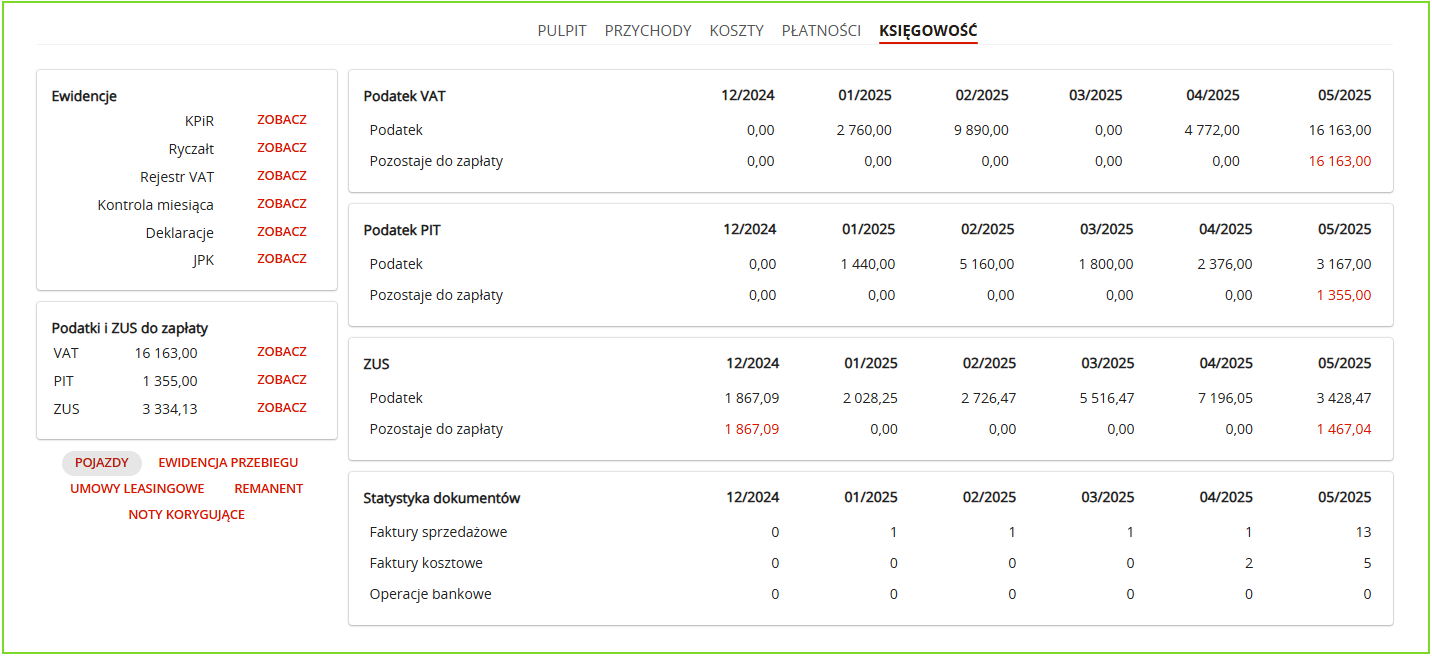
Task: Open ZOBACZ for Rejestr VAT
Action: 282,176
